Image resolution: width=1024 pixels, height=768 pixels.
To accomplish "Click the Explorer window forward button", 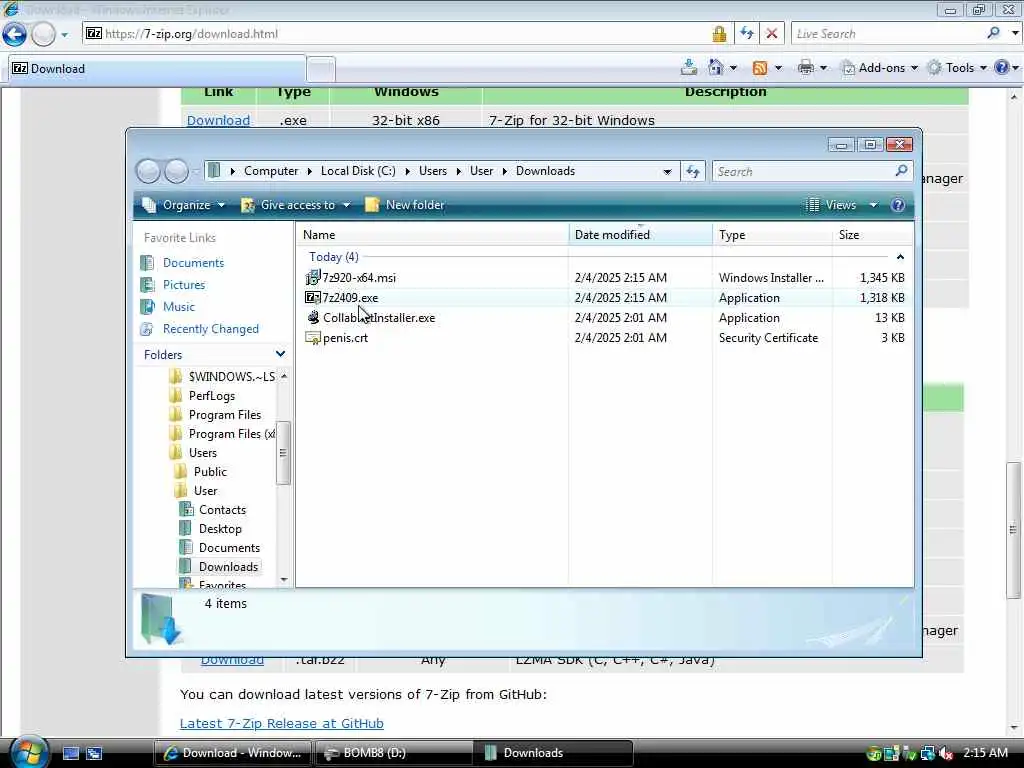I will coord(176,171).
